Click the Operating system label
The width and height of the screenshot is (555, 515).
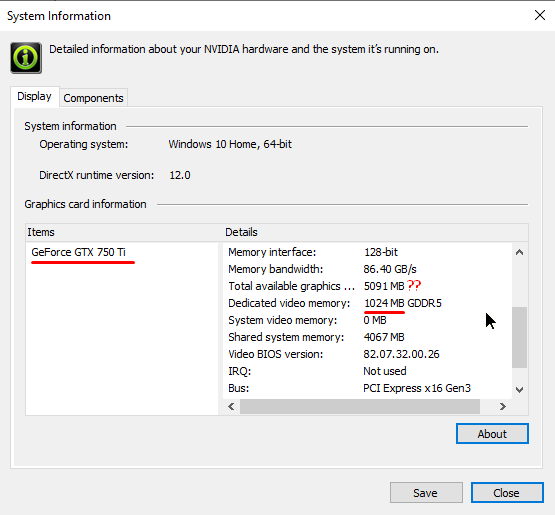tap(84, 144)
